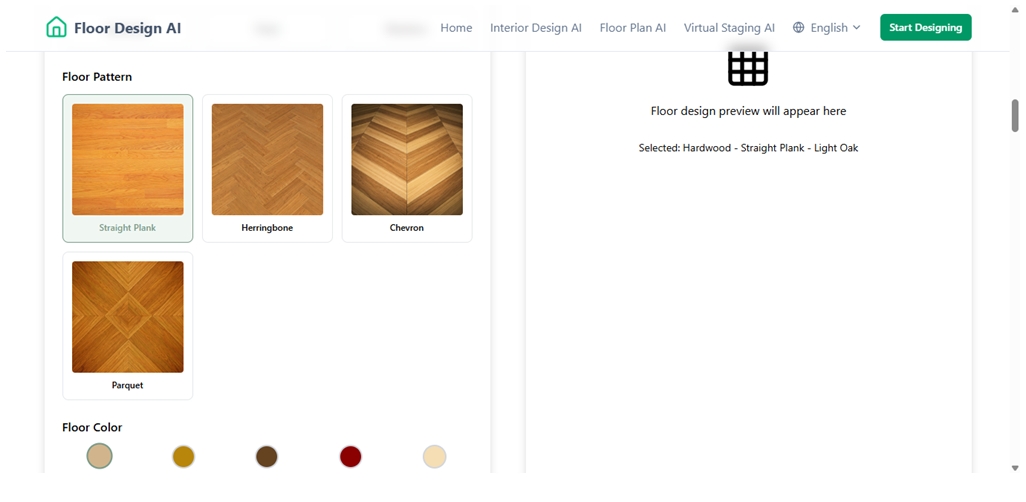The height and width of the screenshot is (502, 1026).
Task: Choose the pale cream floor color swatch
Action: click(434, 456)
